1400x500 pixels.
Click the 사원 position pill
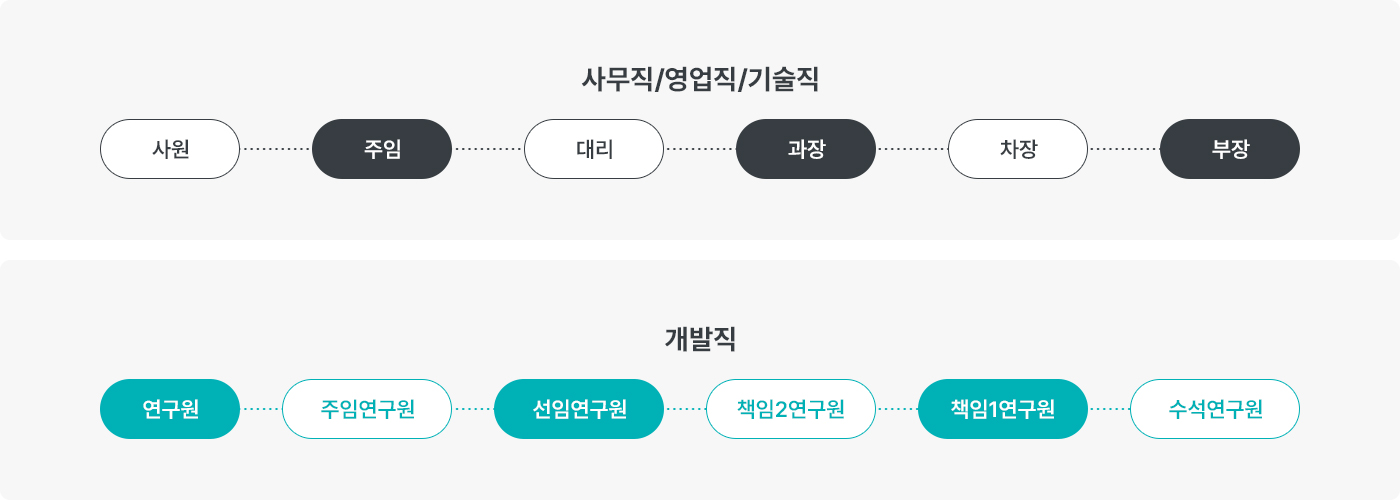[x=170, y=149]
